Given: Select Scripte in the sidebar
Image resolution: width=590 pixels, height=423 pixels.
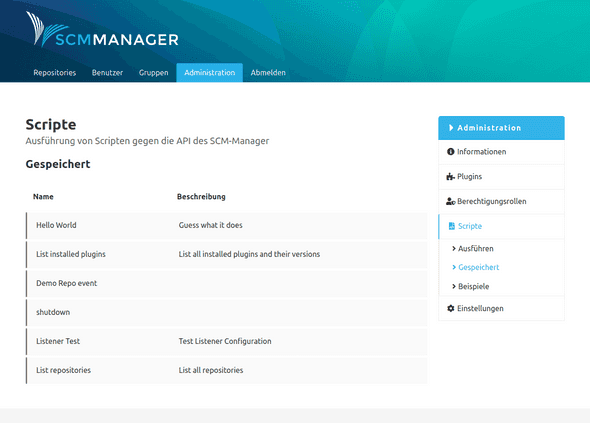Looking at the screenshot, I should click(x=501, y=226).
